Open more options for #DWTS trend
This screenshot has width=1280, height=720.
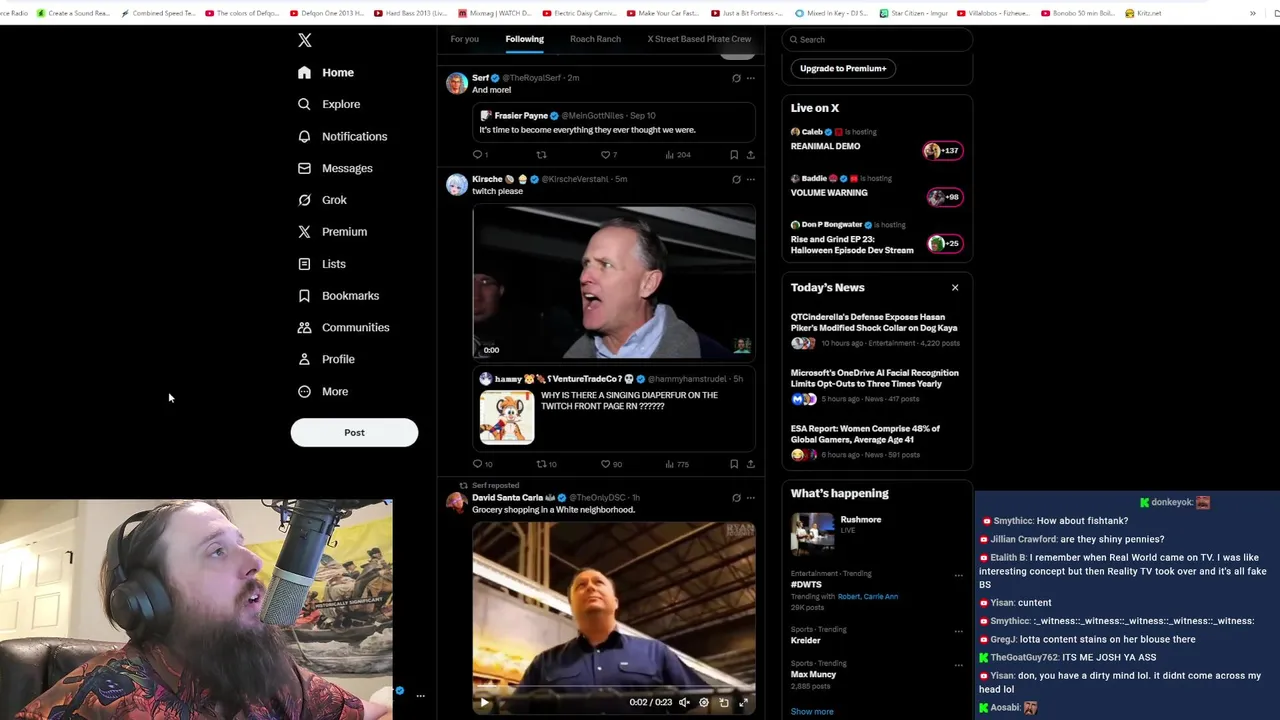coord(958,575)
